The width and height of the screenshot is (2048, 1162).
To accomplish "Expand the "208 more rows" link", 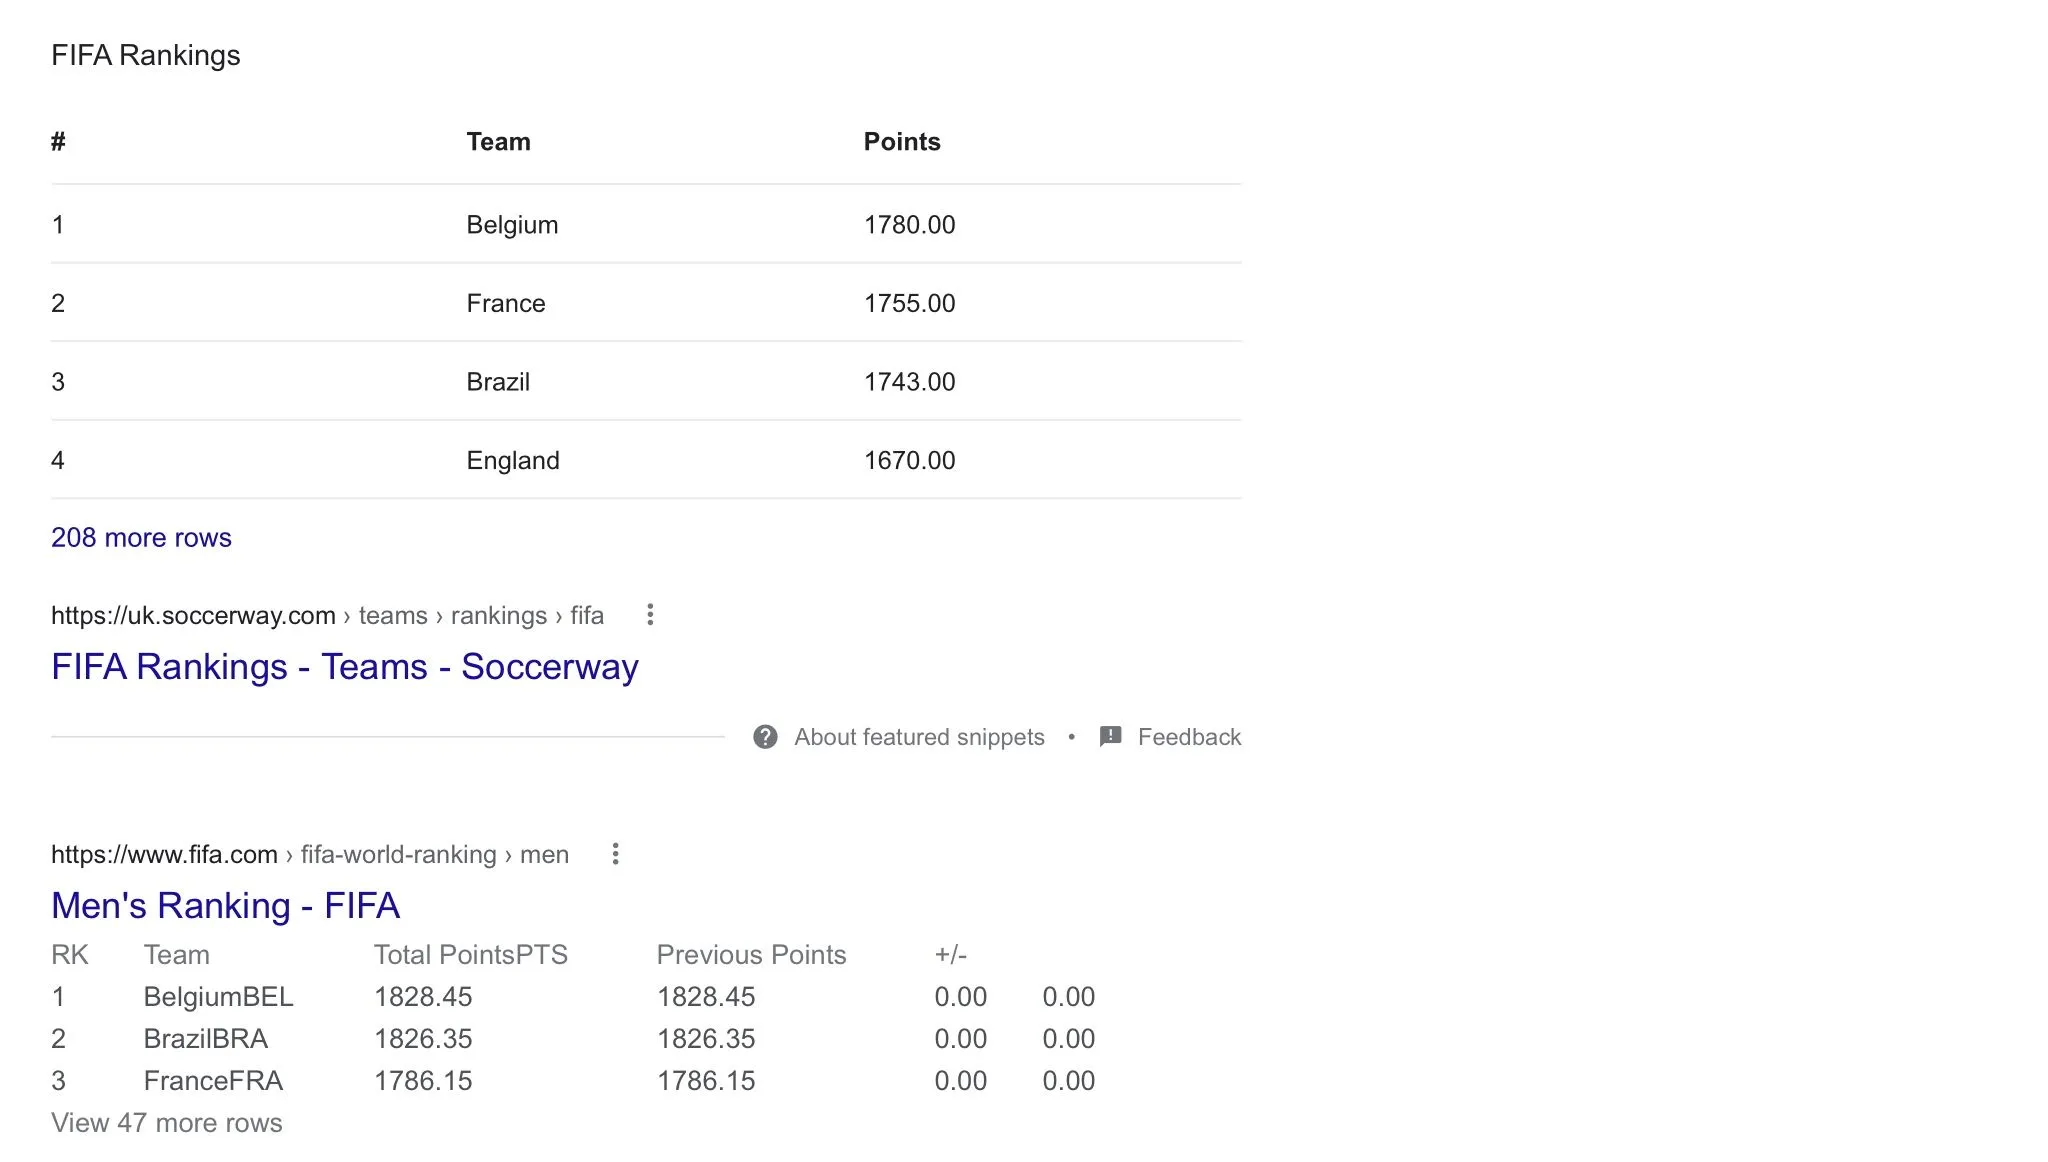I will pos(141,538).
